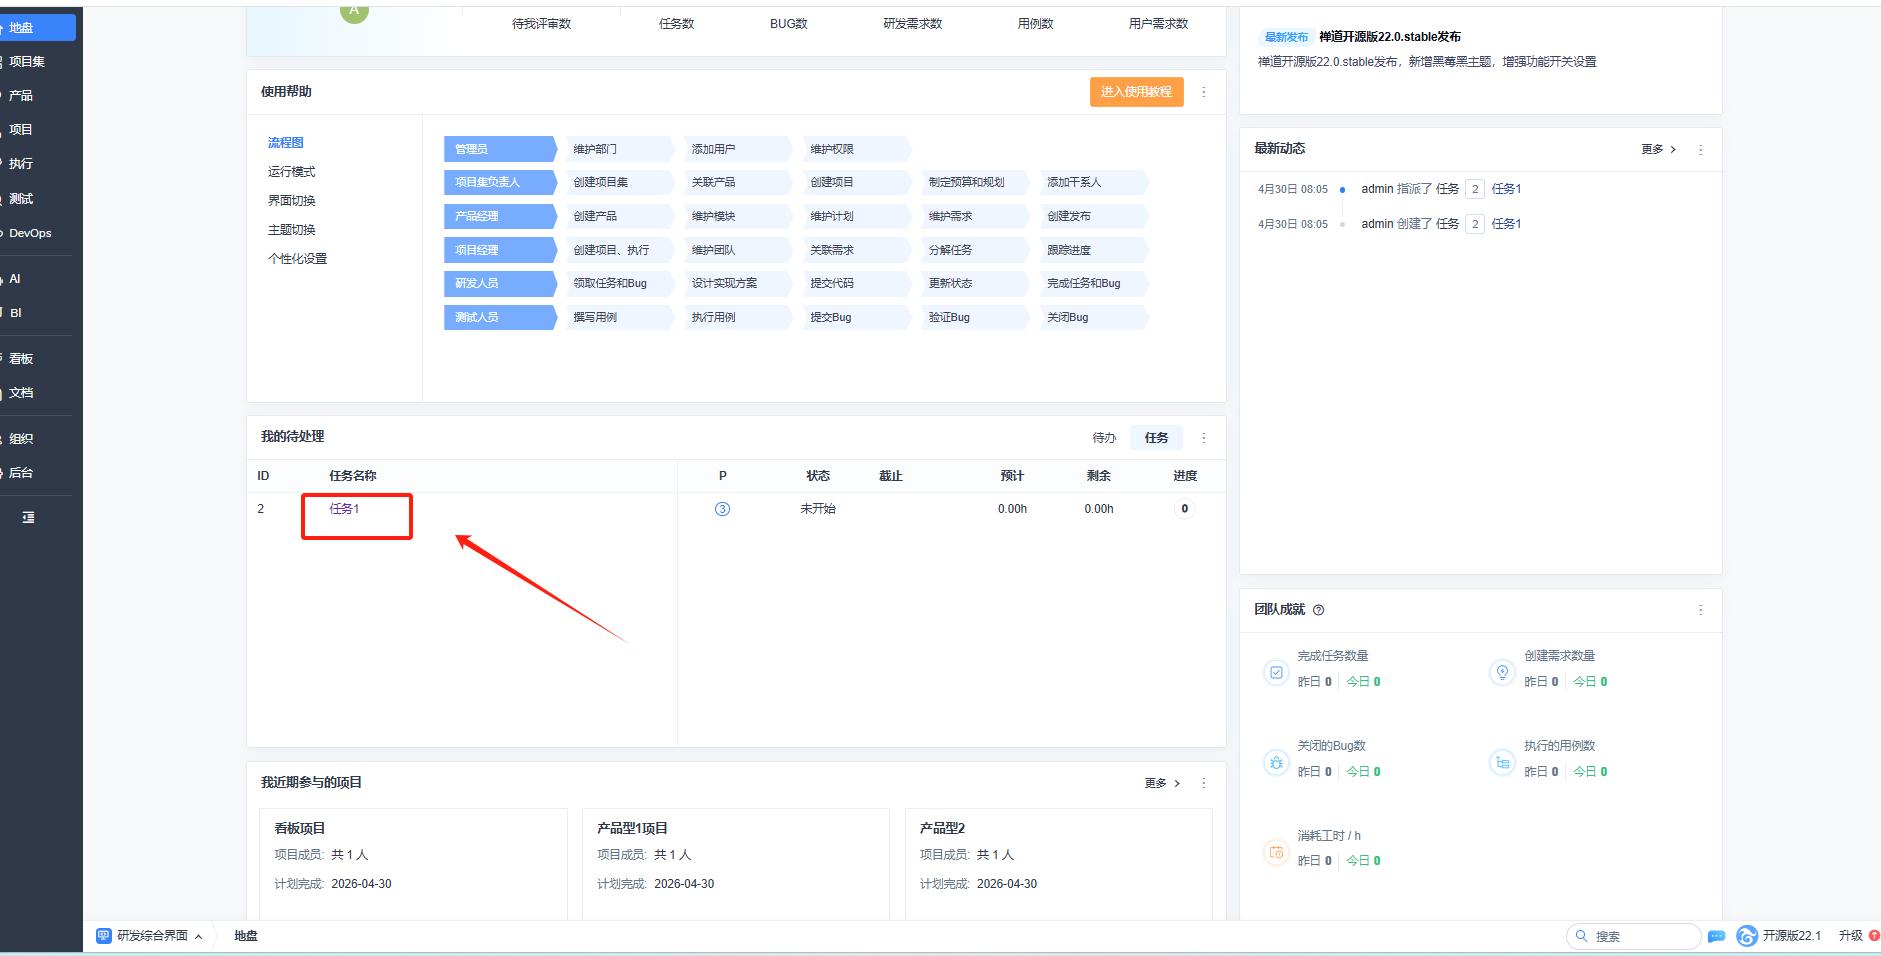Open the 看板项目 project card

(414, 864)
